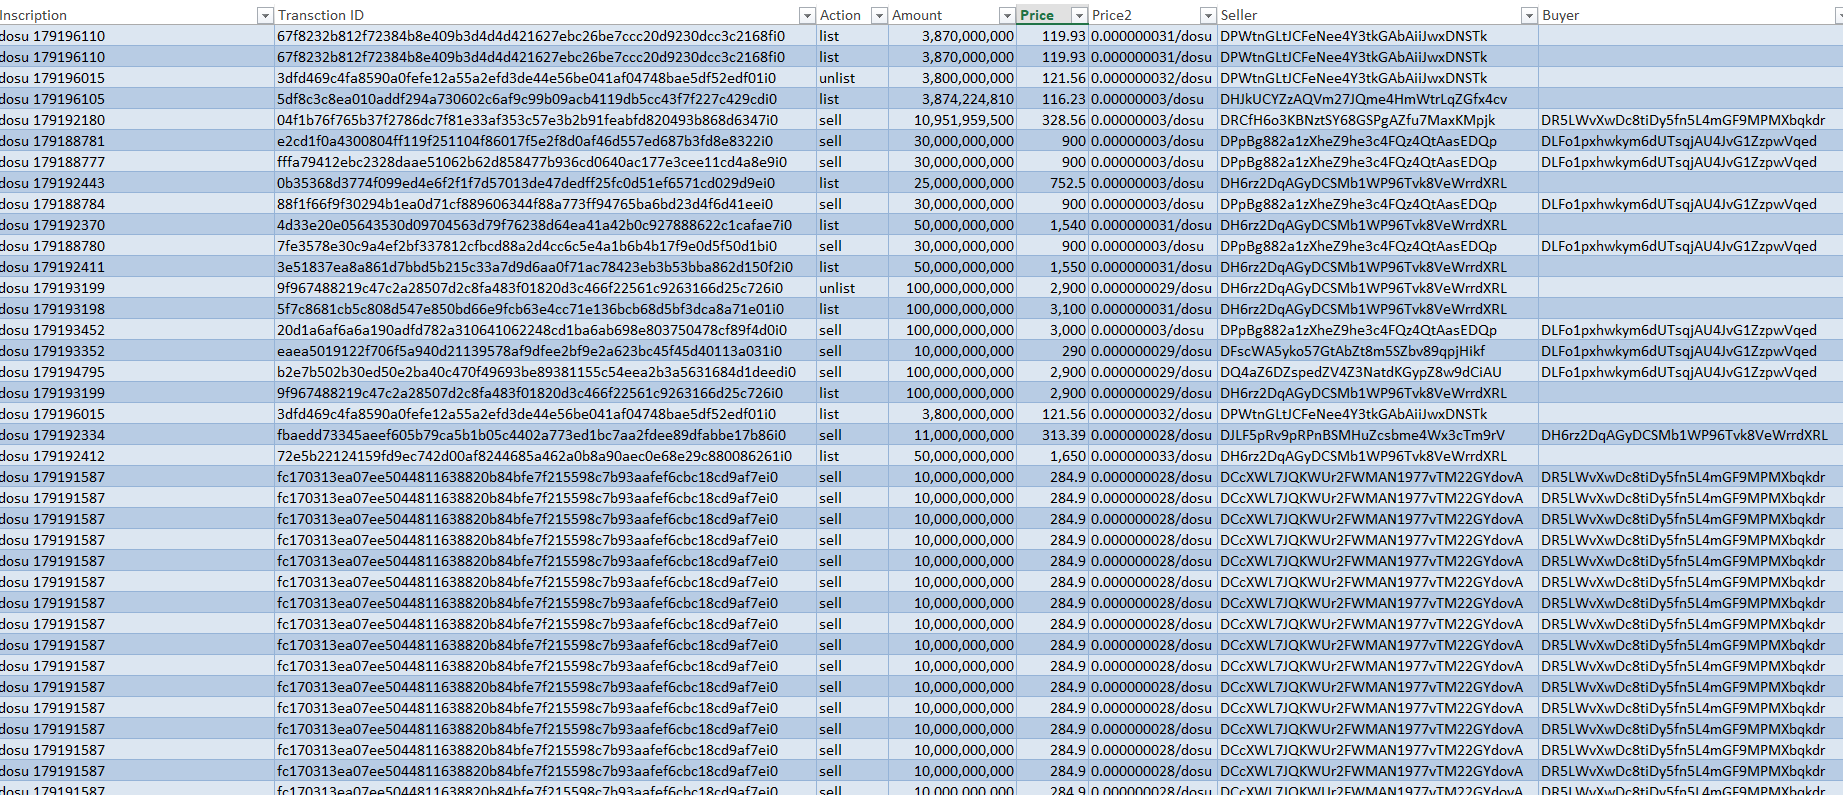Select transaction ID starting with e2cd1f0a4300804ff
The width and height of the screenshot is (1843, 795).
(x=545, y=141)
